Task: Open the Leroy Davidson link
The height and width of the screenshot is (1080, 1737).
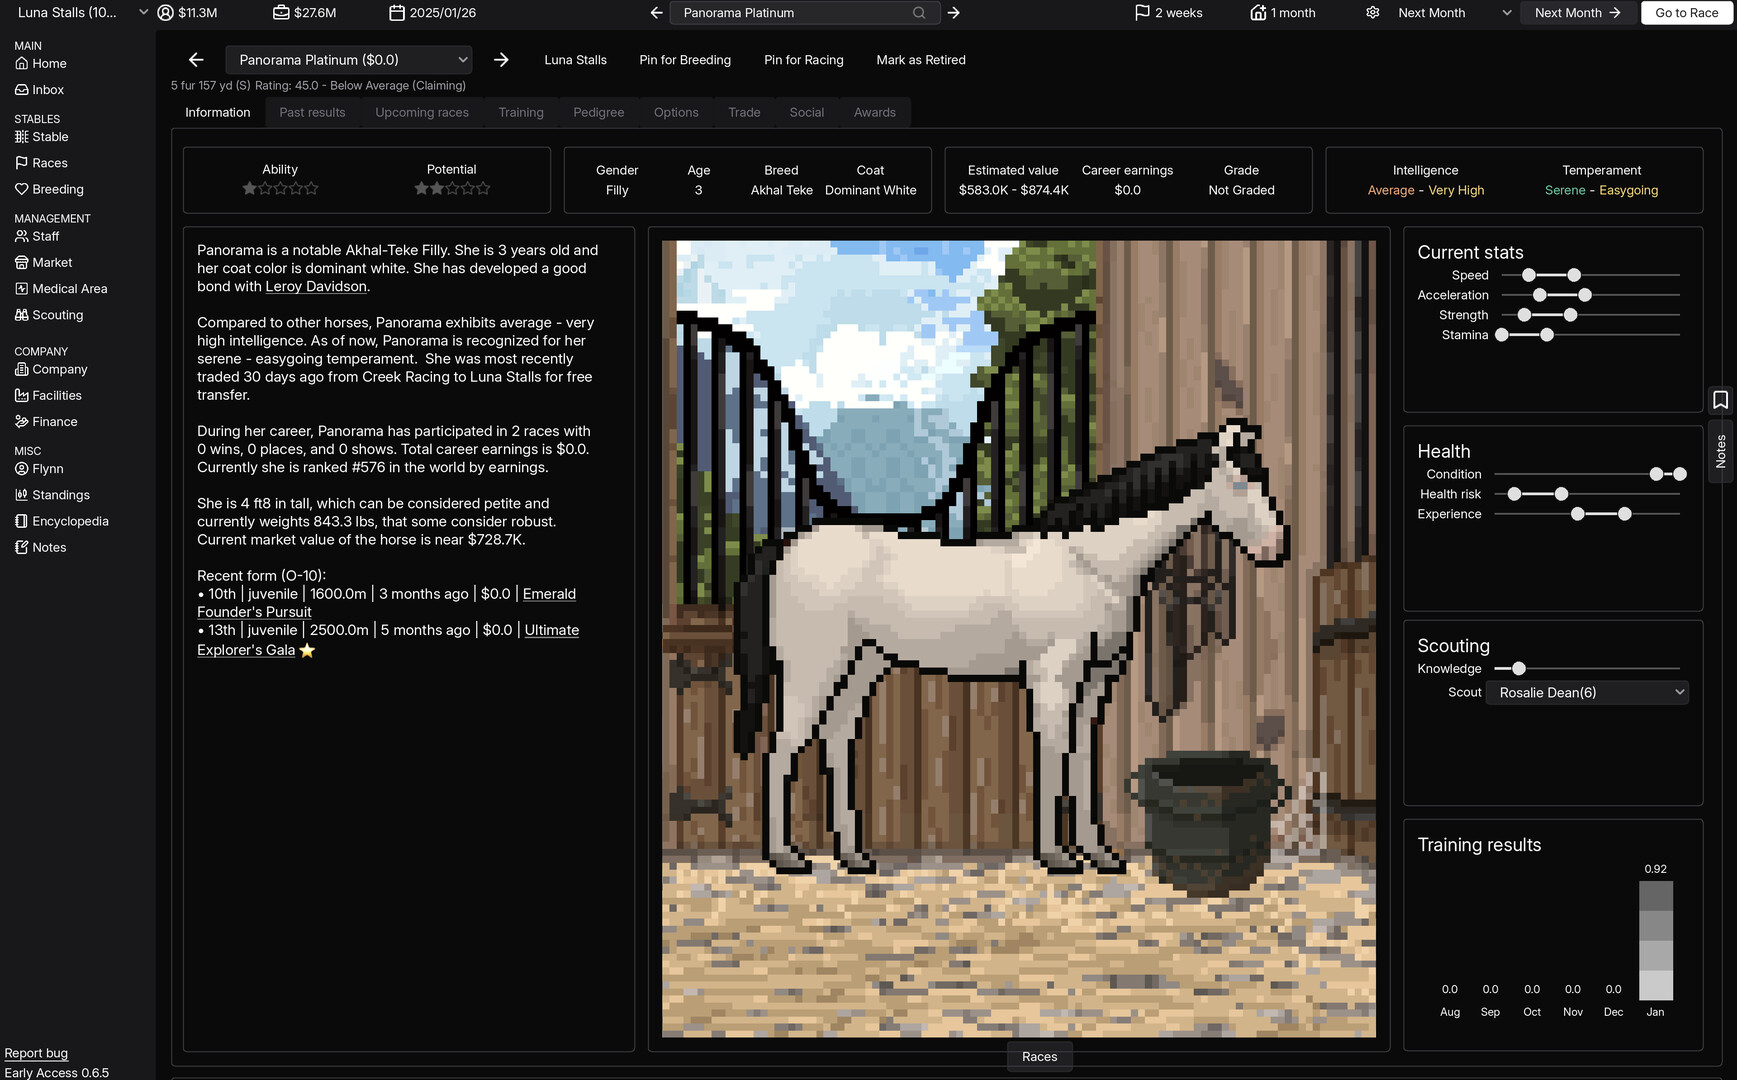Action: pyautogui.click(x=316, y=286)
